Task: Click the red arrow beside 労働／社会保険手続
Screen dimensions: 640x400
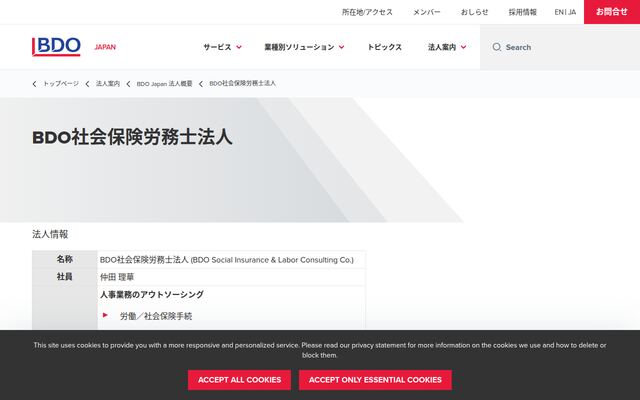Action: coord(105,315)
